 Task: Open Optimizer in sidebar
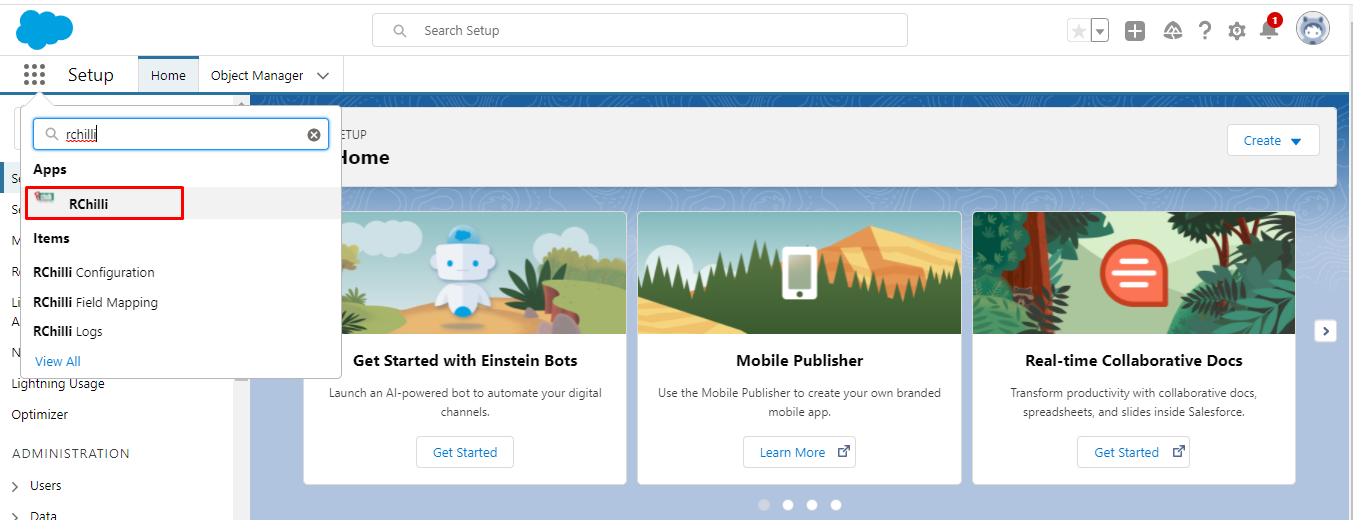click(40, 414)
